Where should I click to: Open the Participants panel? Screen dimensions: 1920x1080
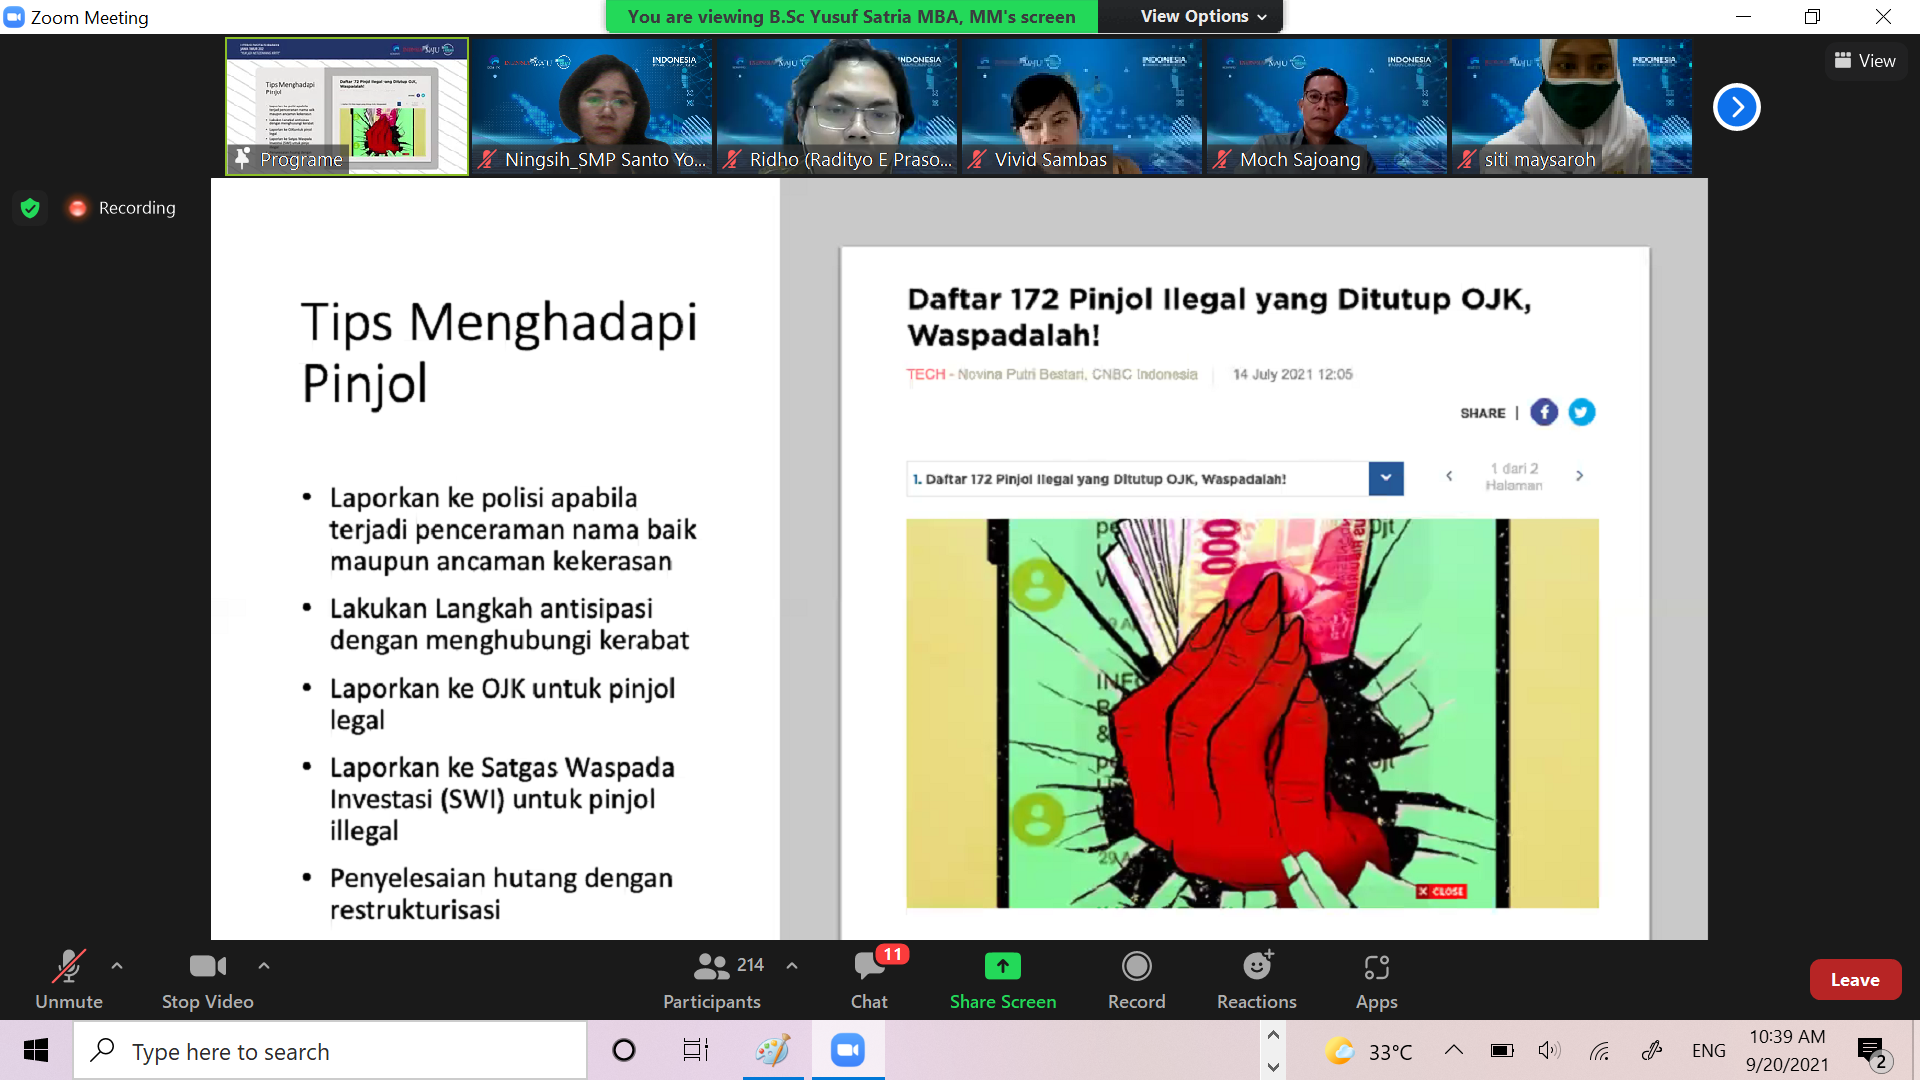(712, 979)
